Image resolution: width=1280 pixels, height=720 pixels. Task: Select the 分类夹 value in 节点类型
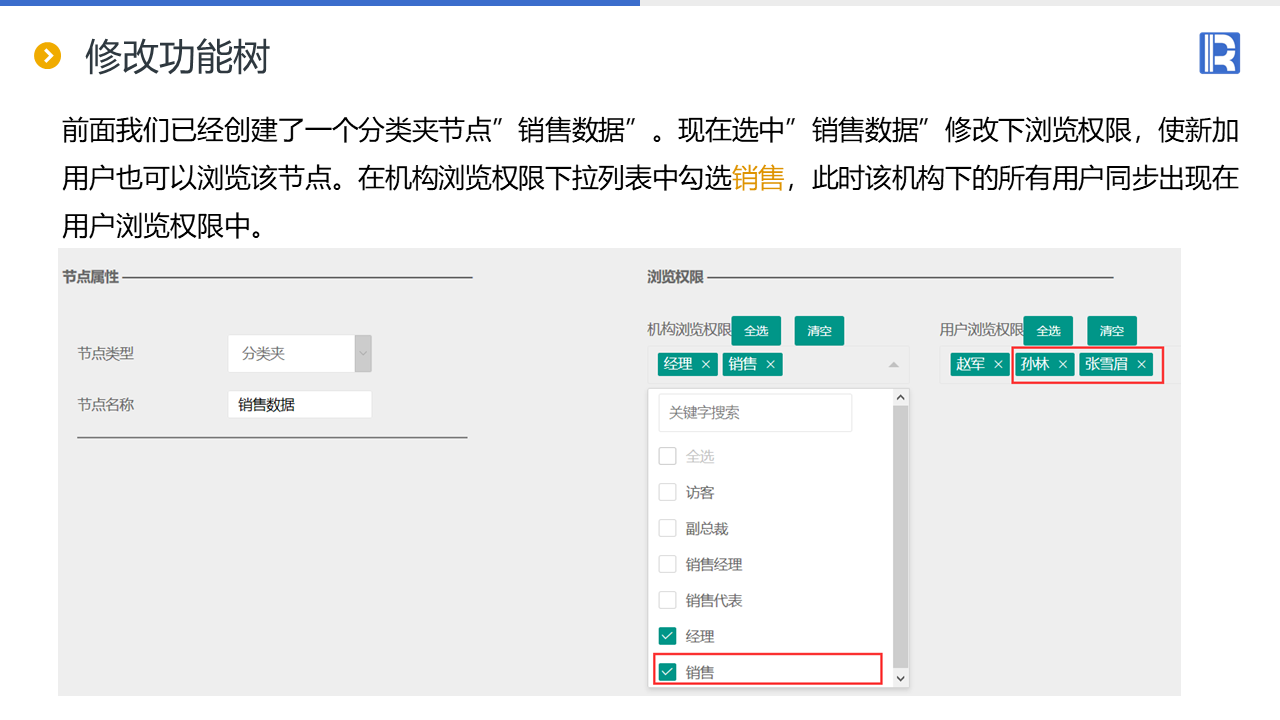click(263, 353)
